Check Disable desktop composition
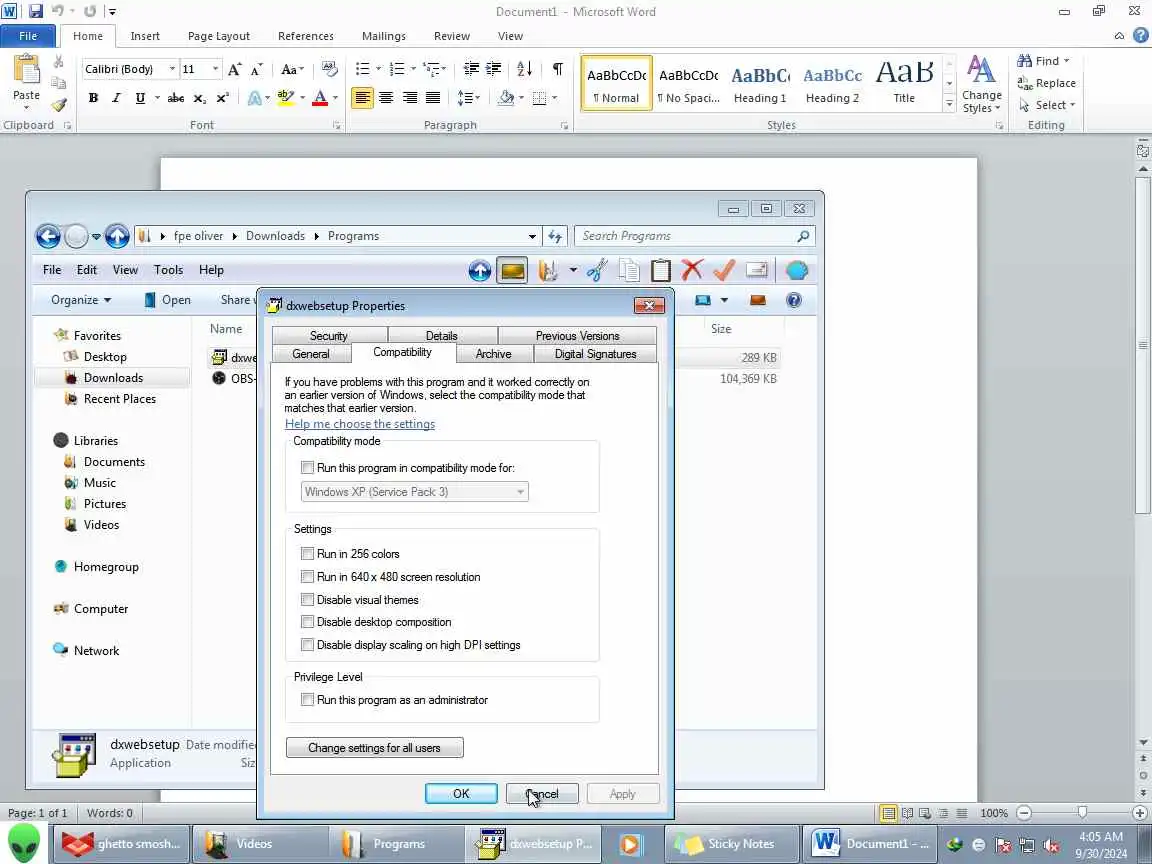Image resolution: width=1152 pixels, height=864 pixels. pyautogui.click(x=307, y=622)
